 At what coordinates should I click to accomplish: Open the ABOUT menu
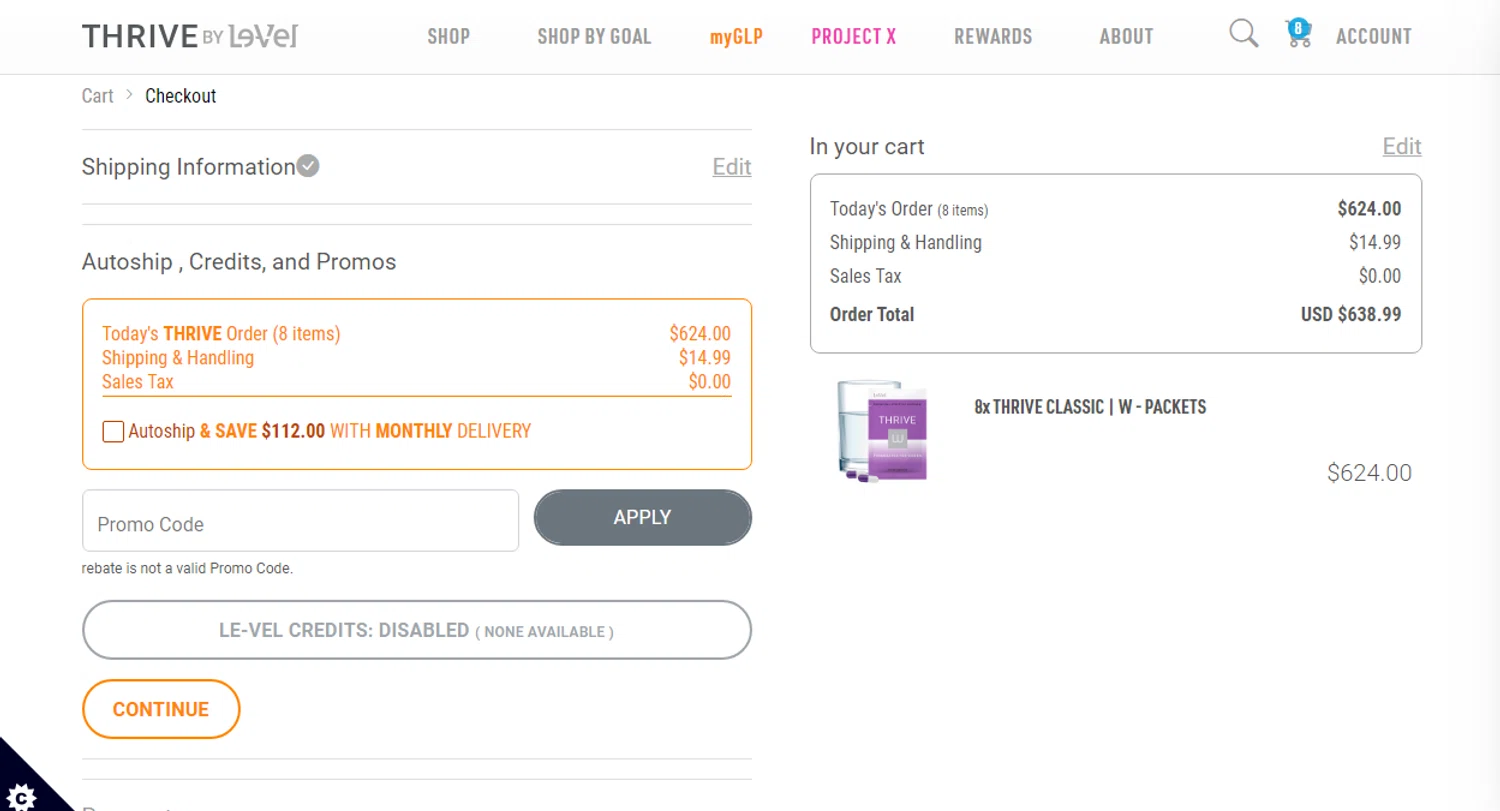pyautogui.click(x=1126, y=37)
